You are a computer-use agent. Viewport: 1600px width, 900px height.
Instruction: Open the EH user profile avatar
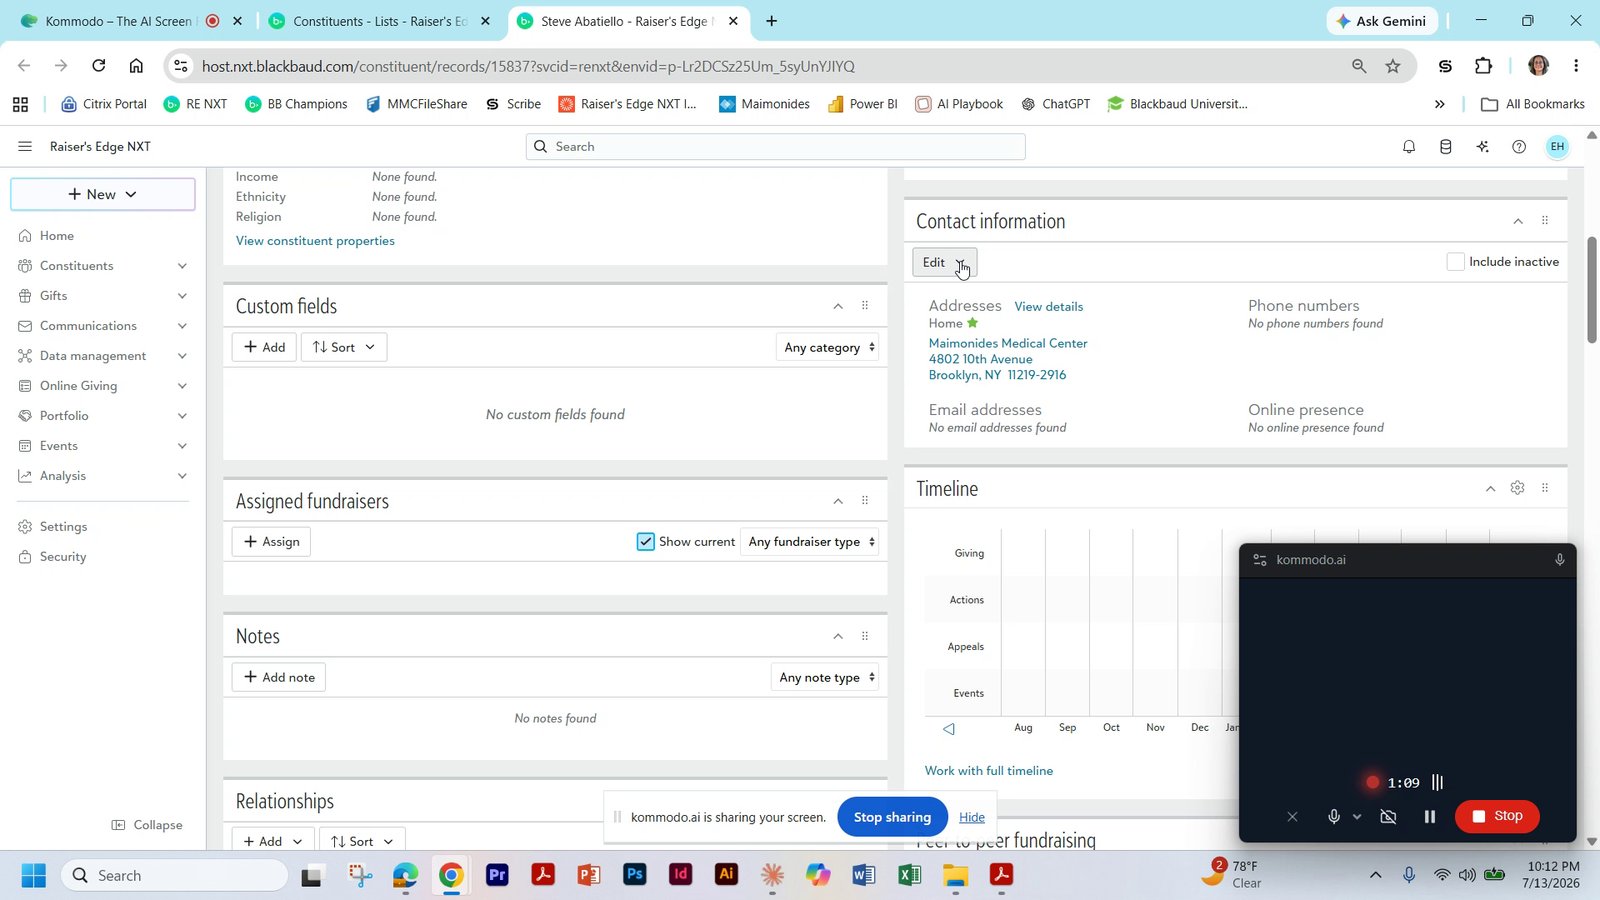point(1557,147)
